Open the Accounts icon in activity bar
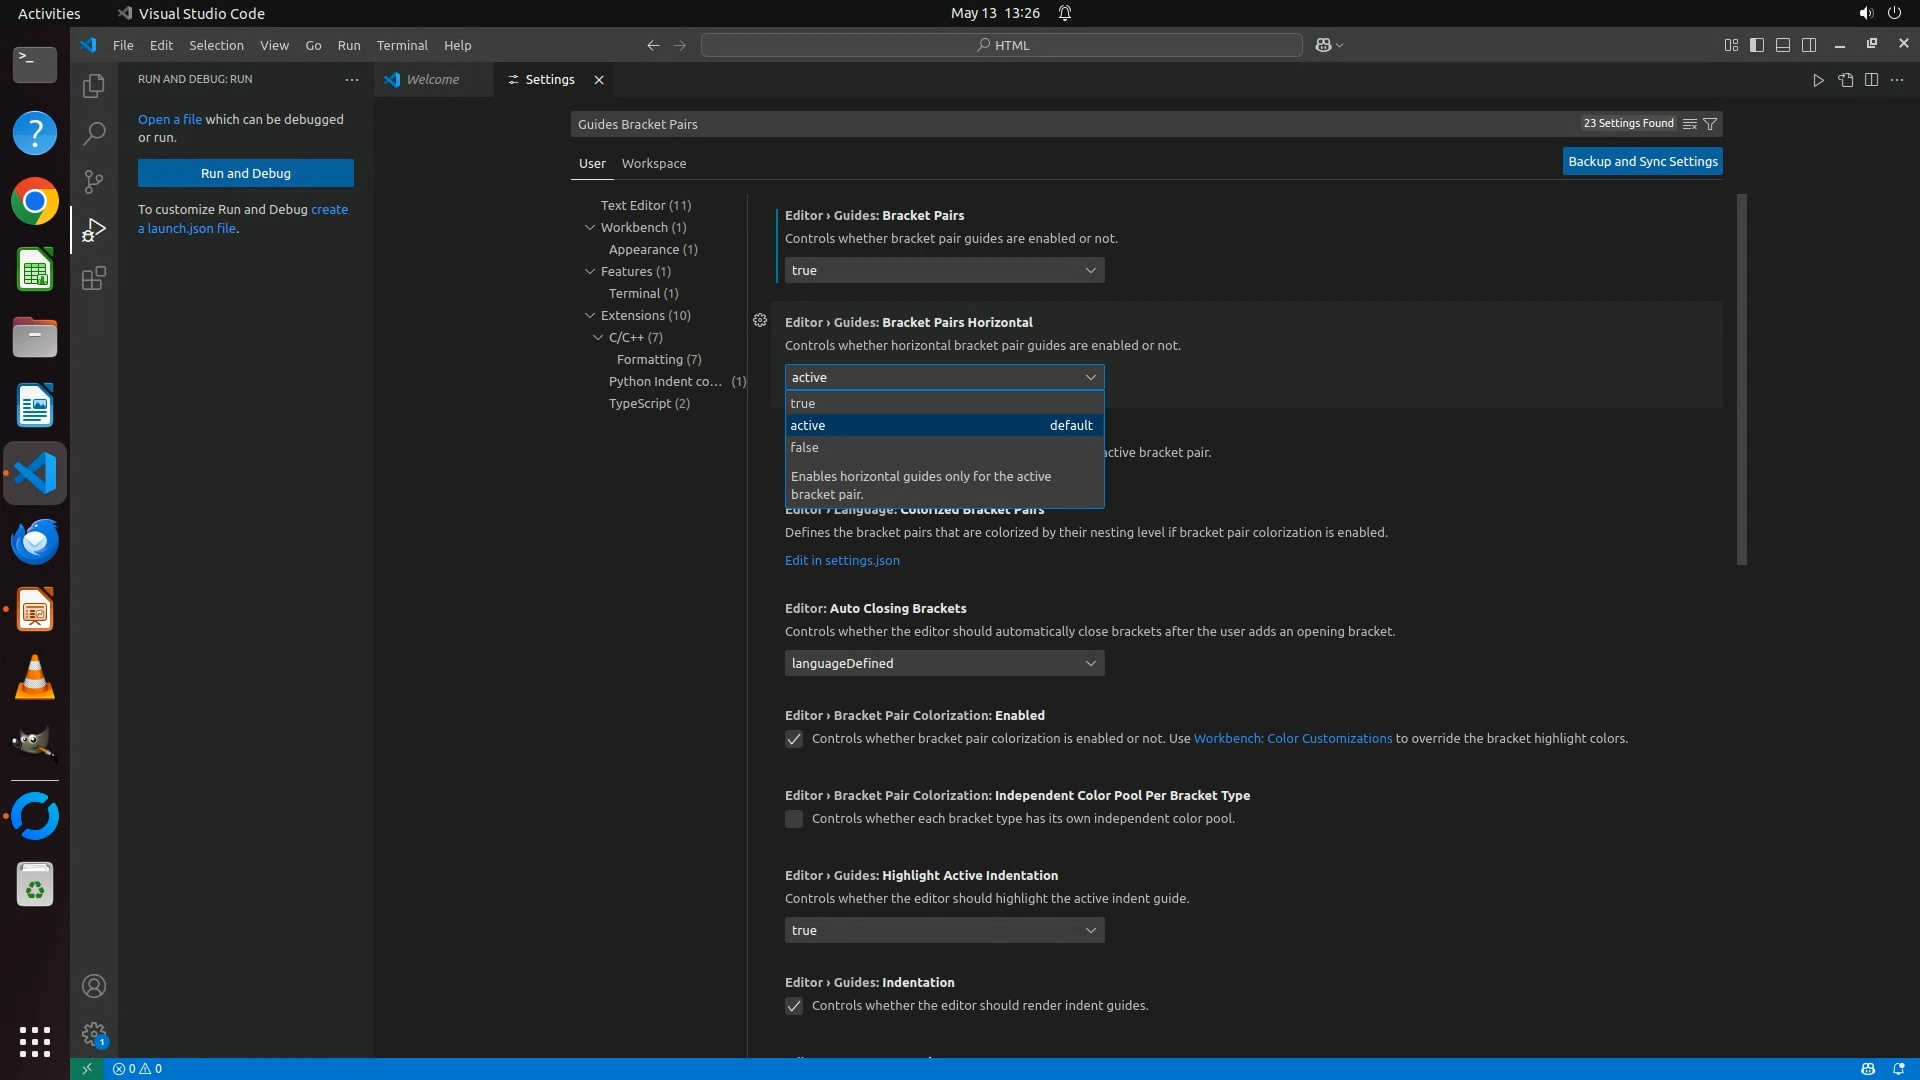Viewport: 1920px width, 1080px height. [93, 986]
